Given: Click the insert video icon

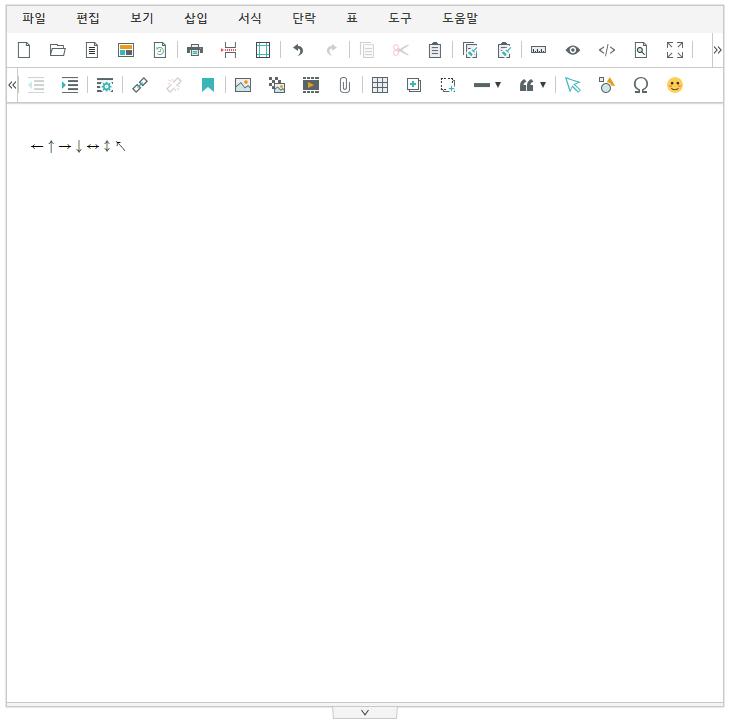Looking at the screenshot, I should point(311,85).
